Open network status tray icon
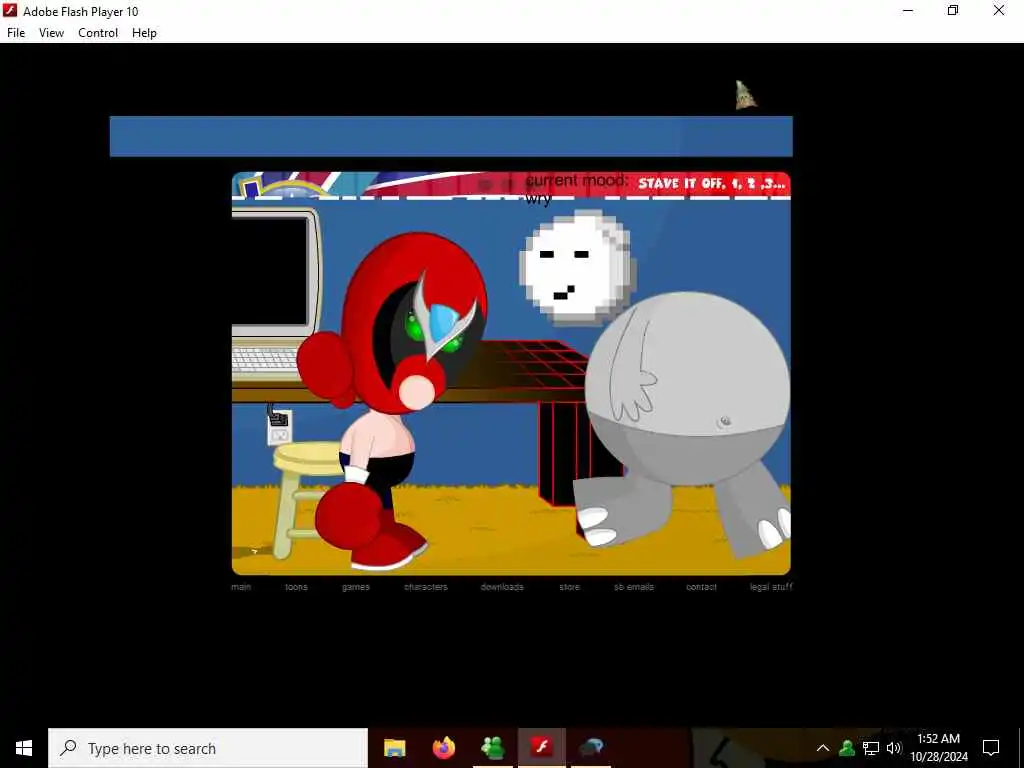This screenshot has width=1024, height=768. pos(871,748)
